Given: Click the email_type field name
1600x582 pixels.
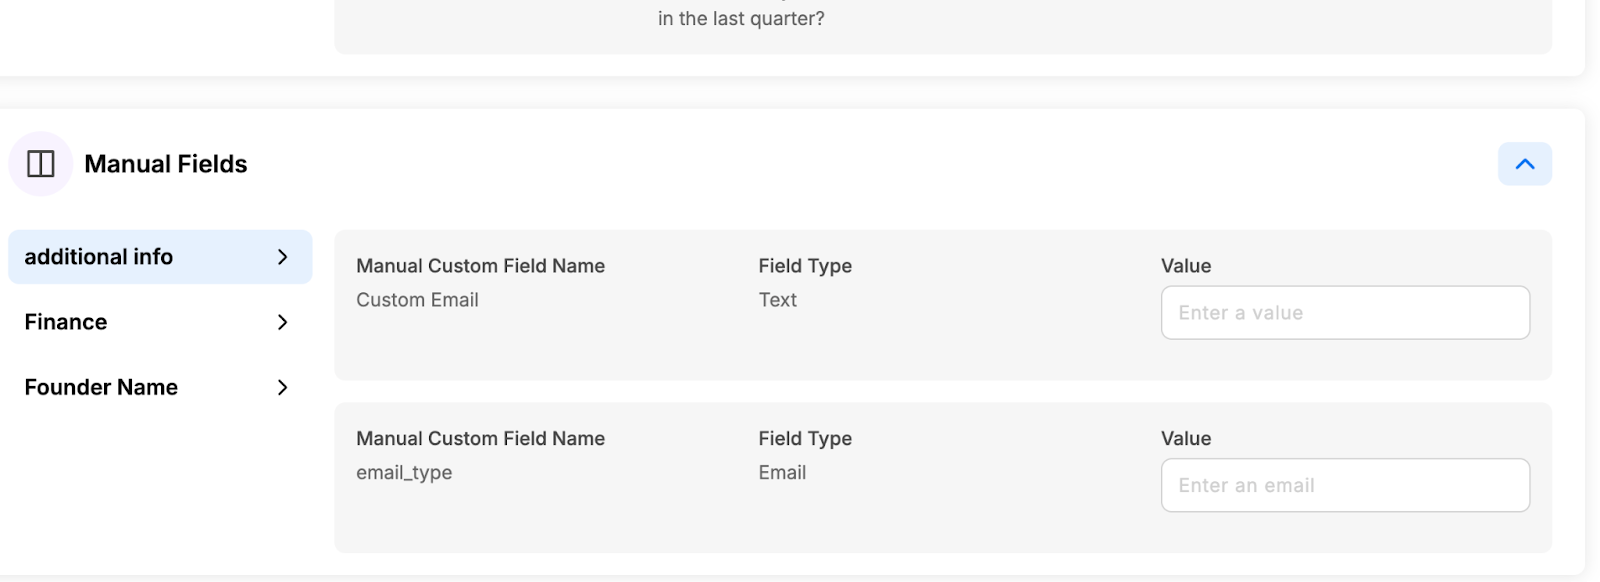Looking at the screenshot, I should [404, 473].
